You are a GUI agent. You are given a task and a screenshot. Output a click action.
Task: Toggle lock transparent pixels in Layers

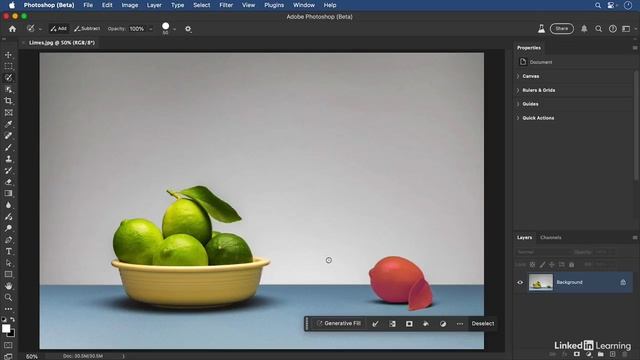pos(532,264)
